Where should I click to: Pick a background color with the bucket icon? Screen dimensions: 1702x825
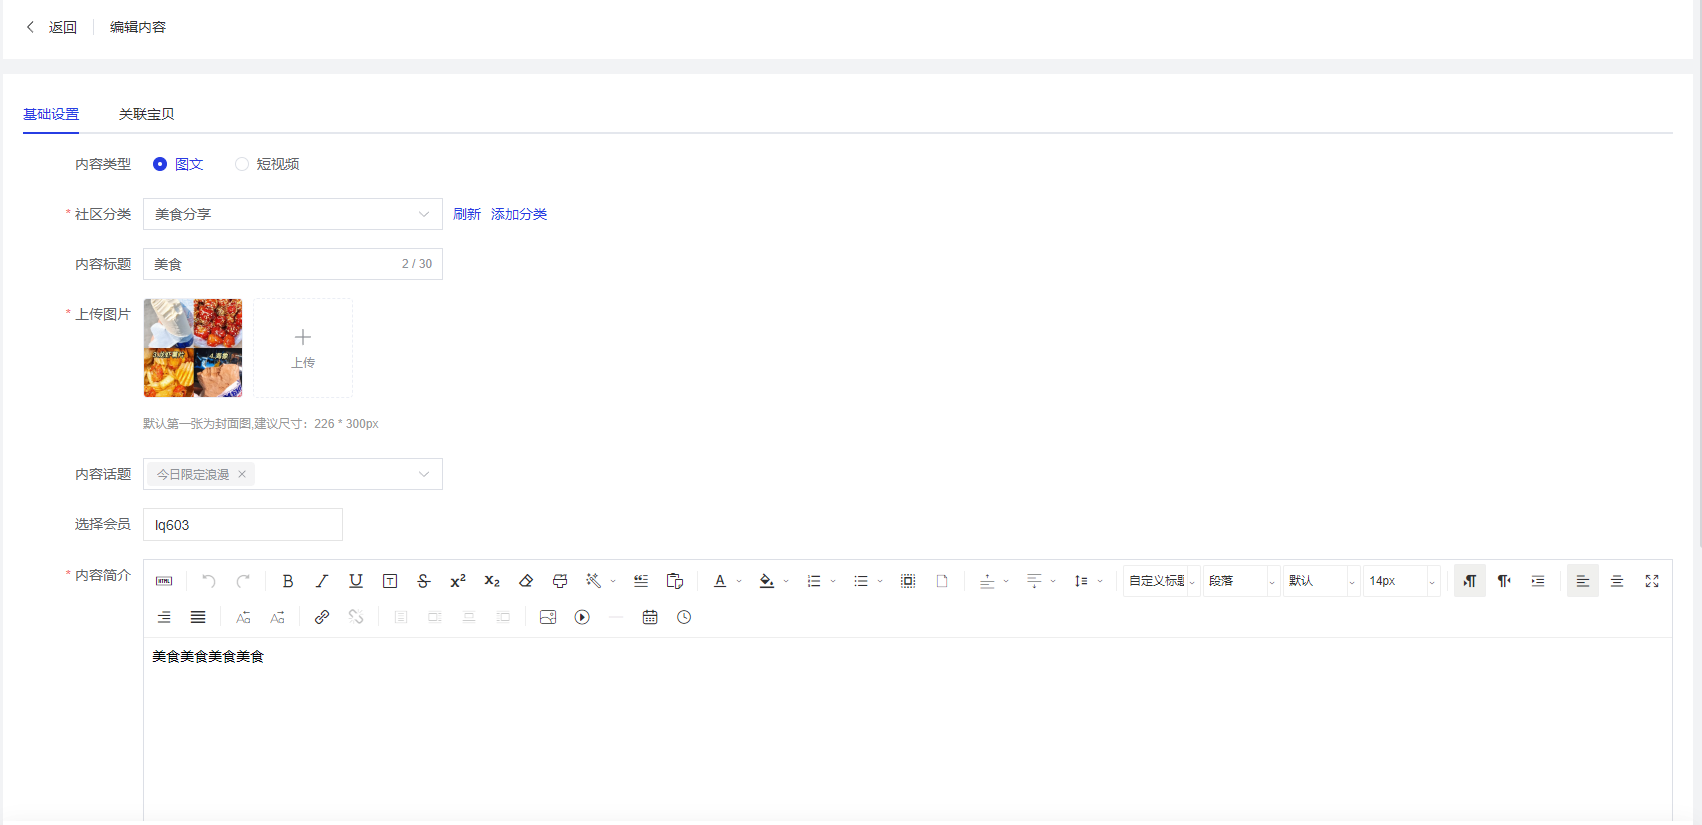click(767, 581)
